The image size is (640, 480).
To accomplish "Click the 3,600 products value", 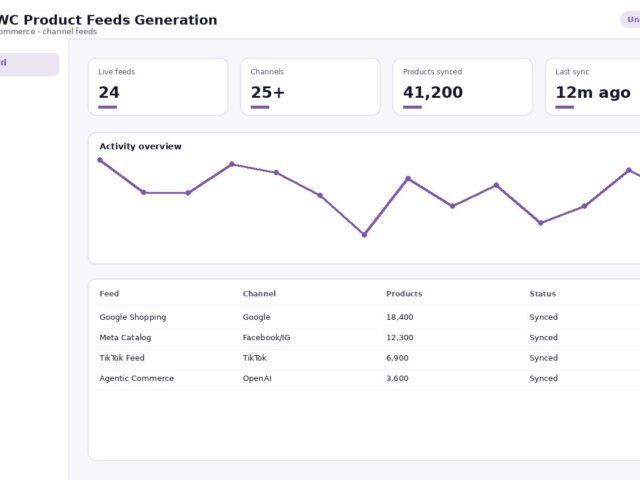I will coord(397,378).
